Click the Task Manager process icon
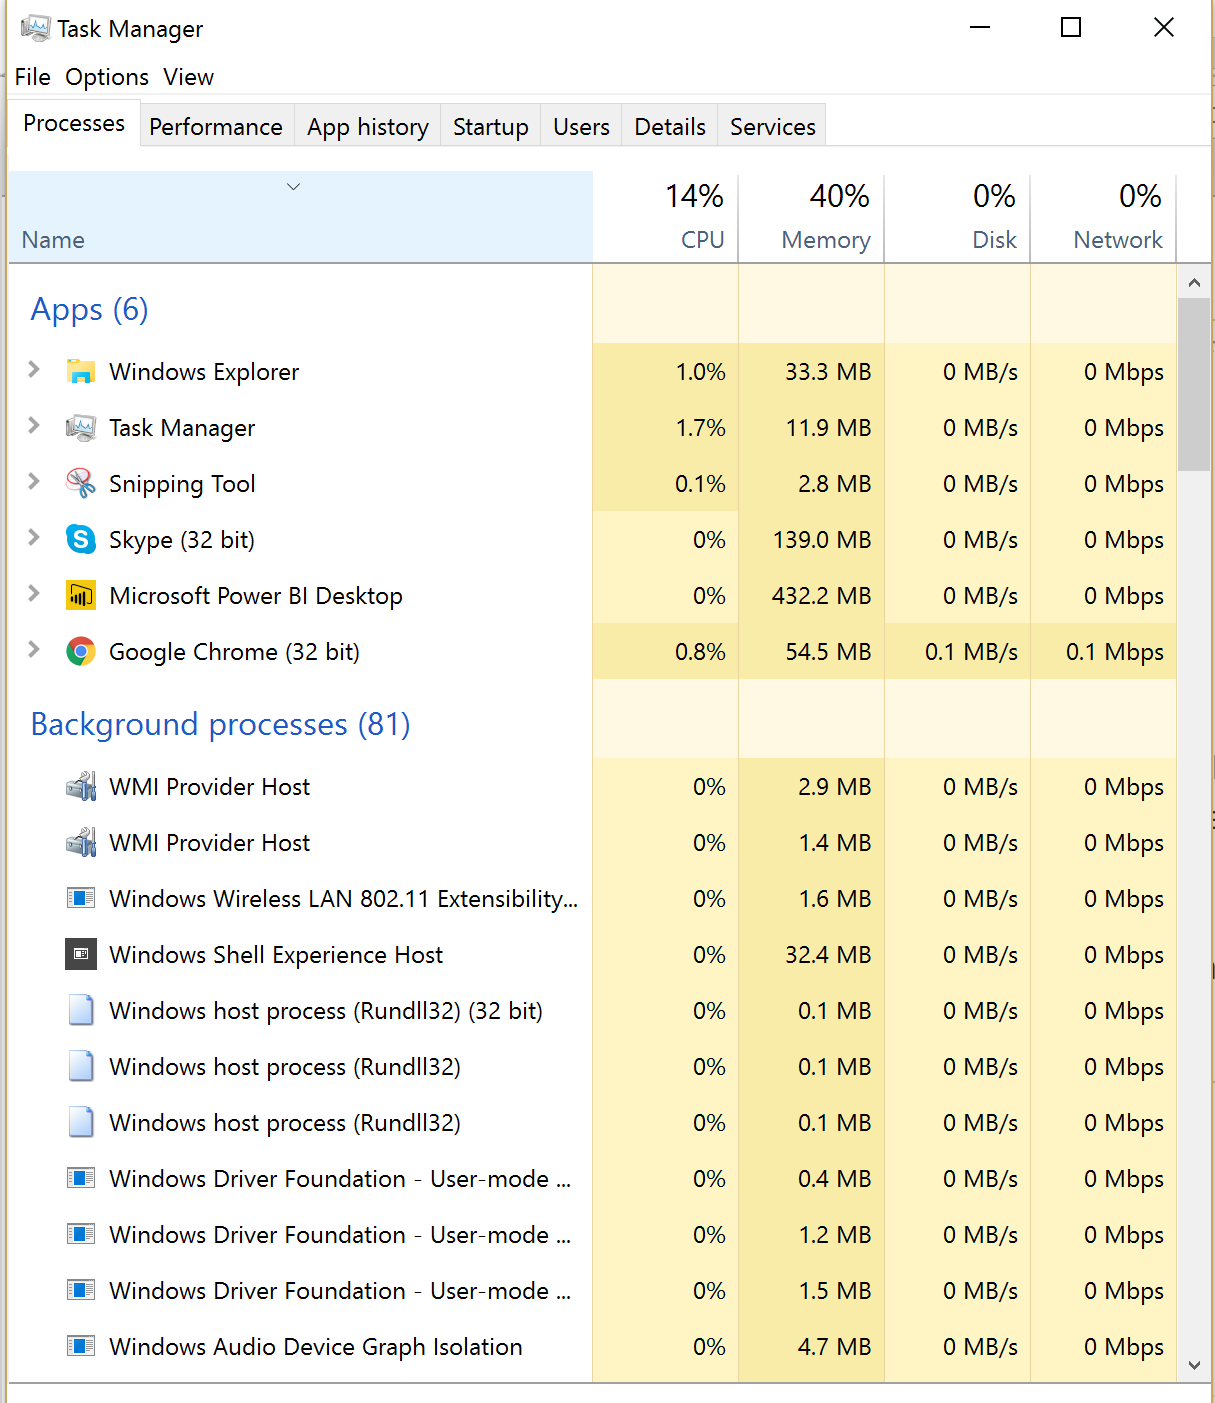 coord(81,428)
